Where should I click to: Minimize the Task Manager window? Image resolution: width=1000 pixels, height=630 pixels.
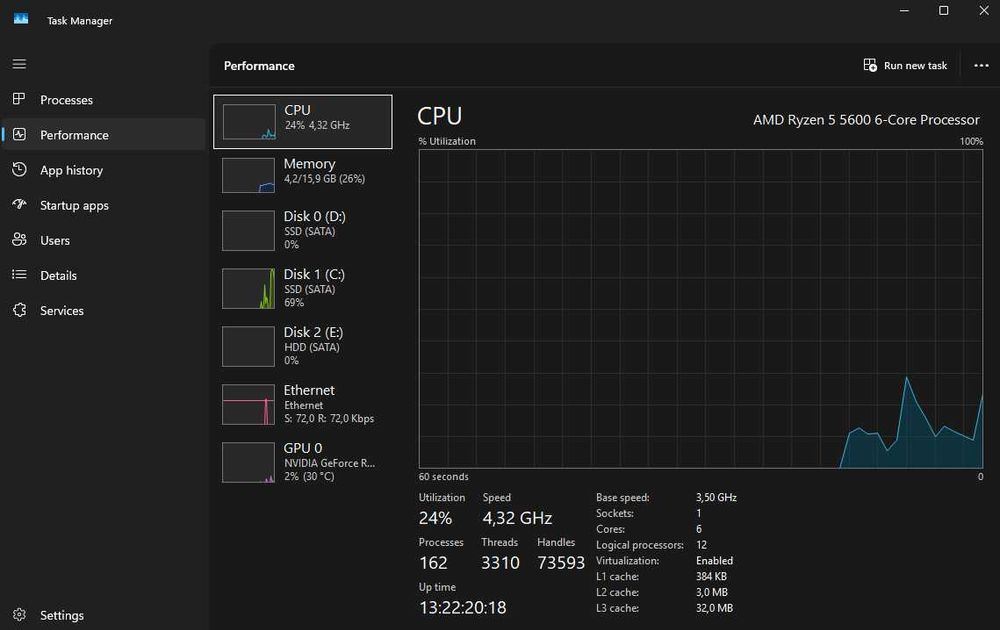(904, 11)
